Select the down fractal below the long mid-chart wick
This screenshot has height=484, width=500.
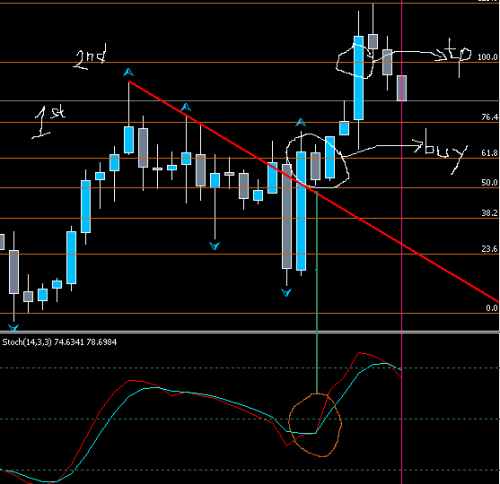tap(214, 246)
